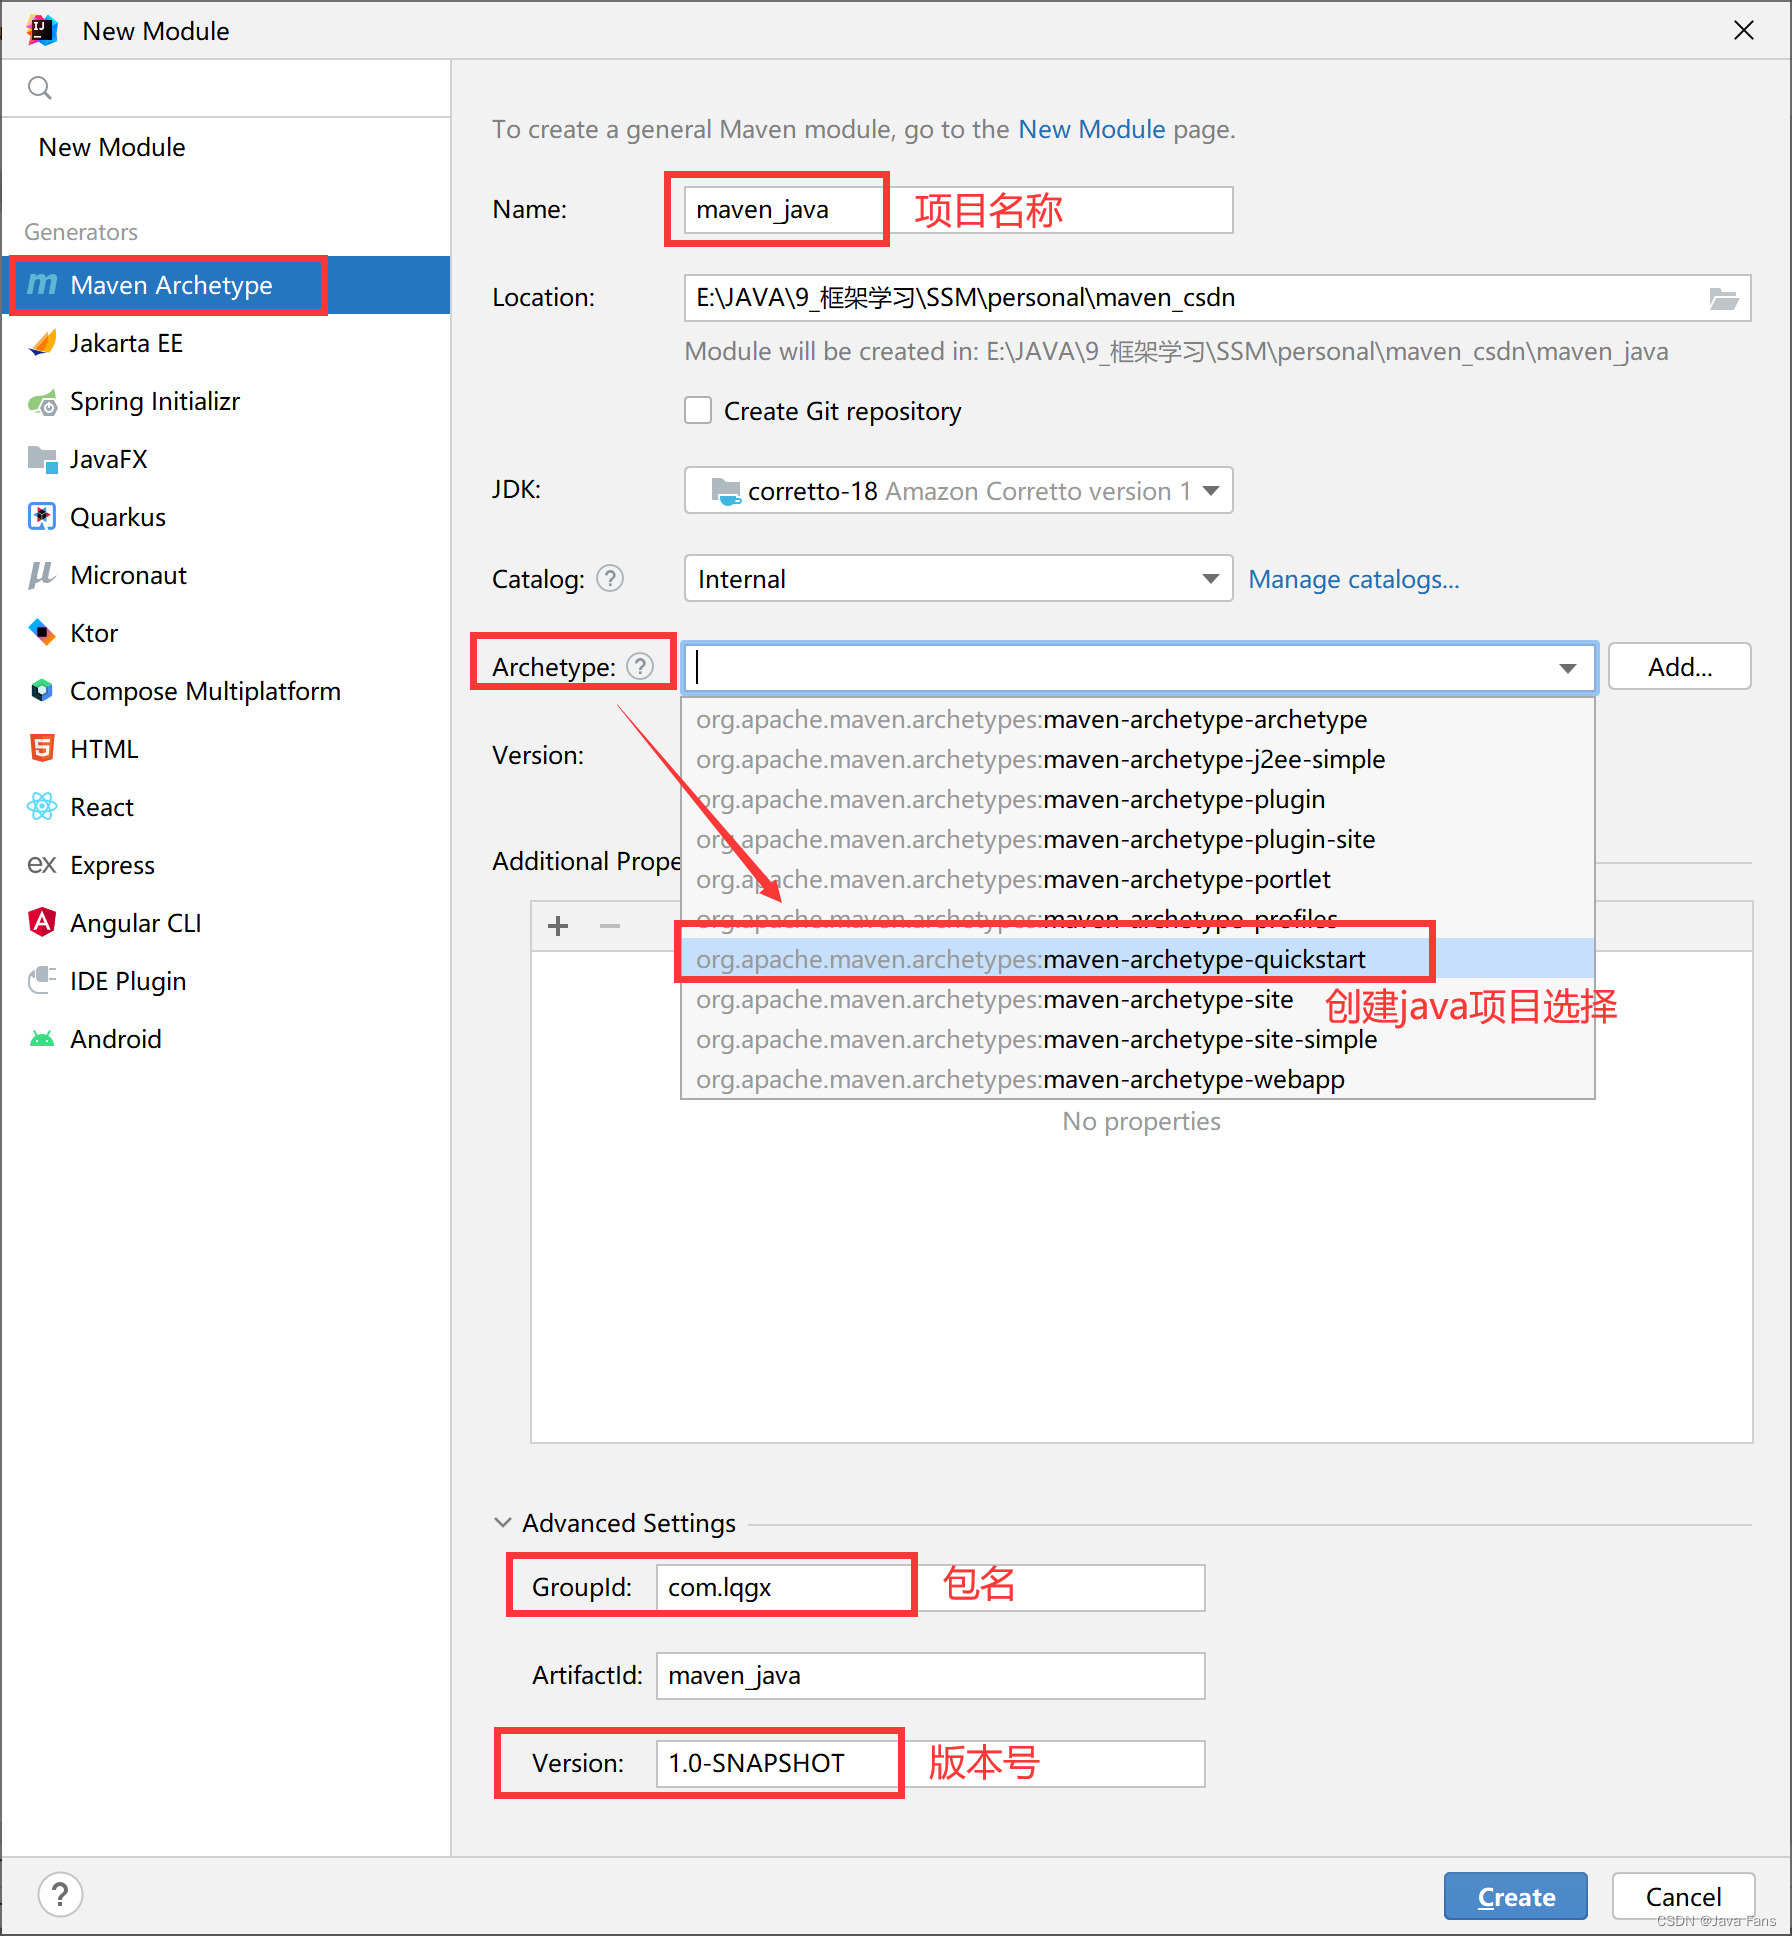The height and width of the screenshot is (1936, 1792).
Task: Open Catalog help question mark
Action: (x=610, y=578)
